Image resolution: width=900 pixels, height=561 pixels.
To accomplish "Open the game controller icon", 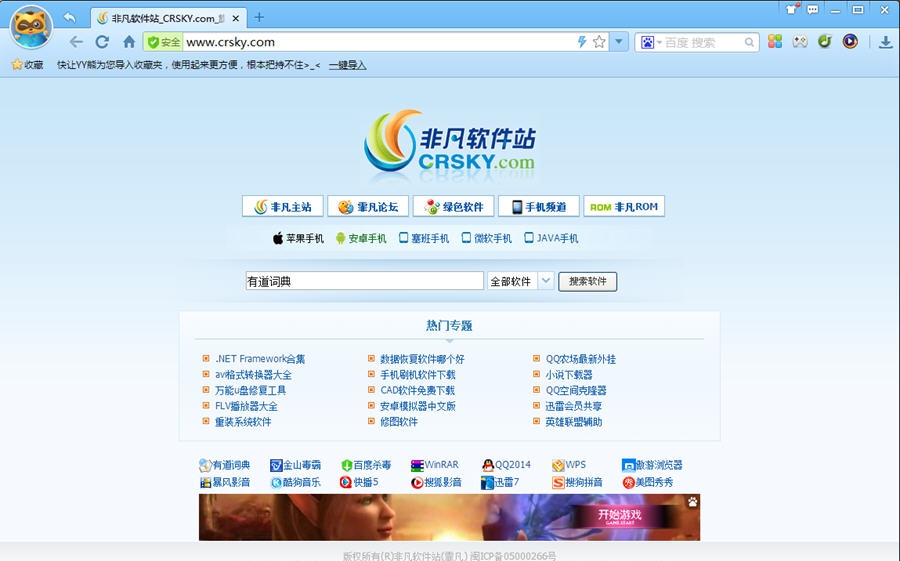I will point(800,41).
